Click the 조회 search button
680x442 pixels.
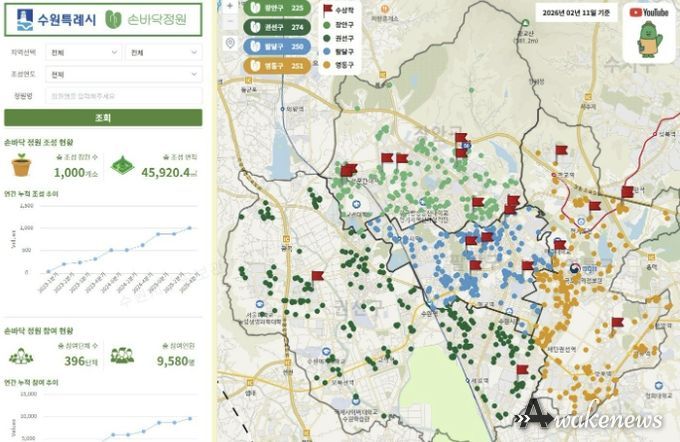103,118
